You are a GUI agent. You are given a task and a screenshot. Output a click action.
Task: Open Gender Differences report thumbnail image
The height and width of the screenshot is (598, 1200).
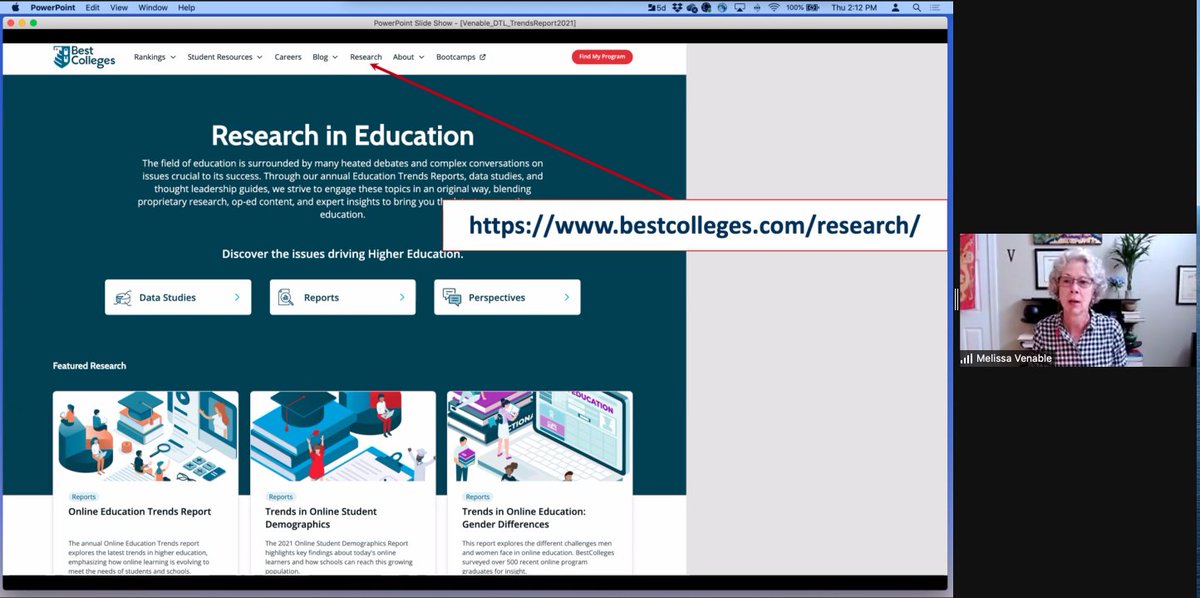(540, 436)
